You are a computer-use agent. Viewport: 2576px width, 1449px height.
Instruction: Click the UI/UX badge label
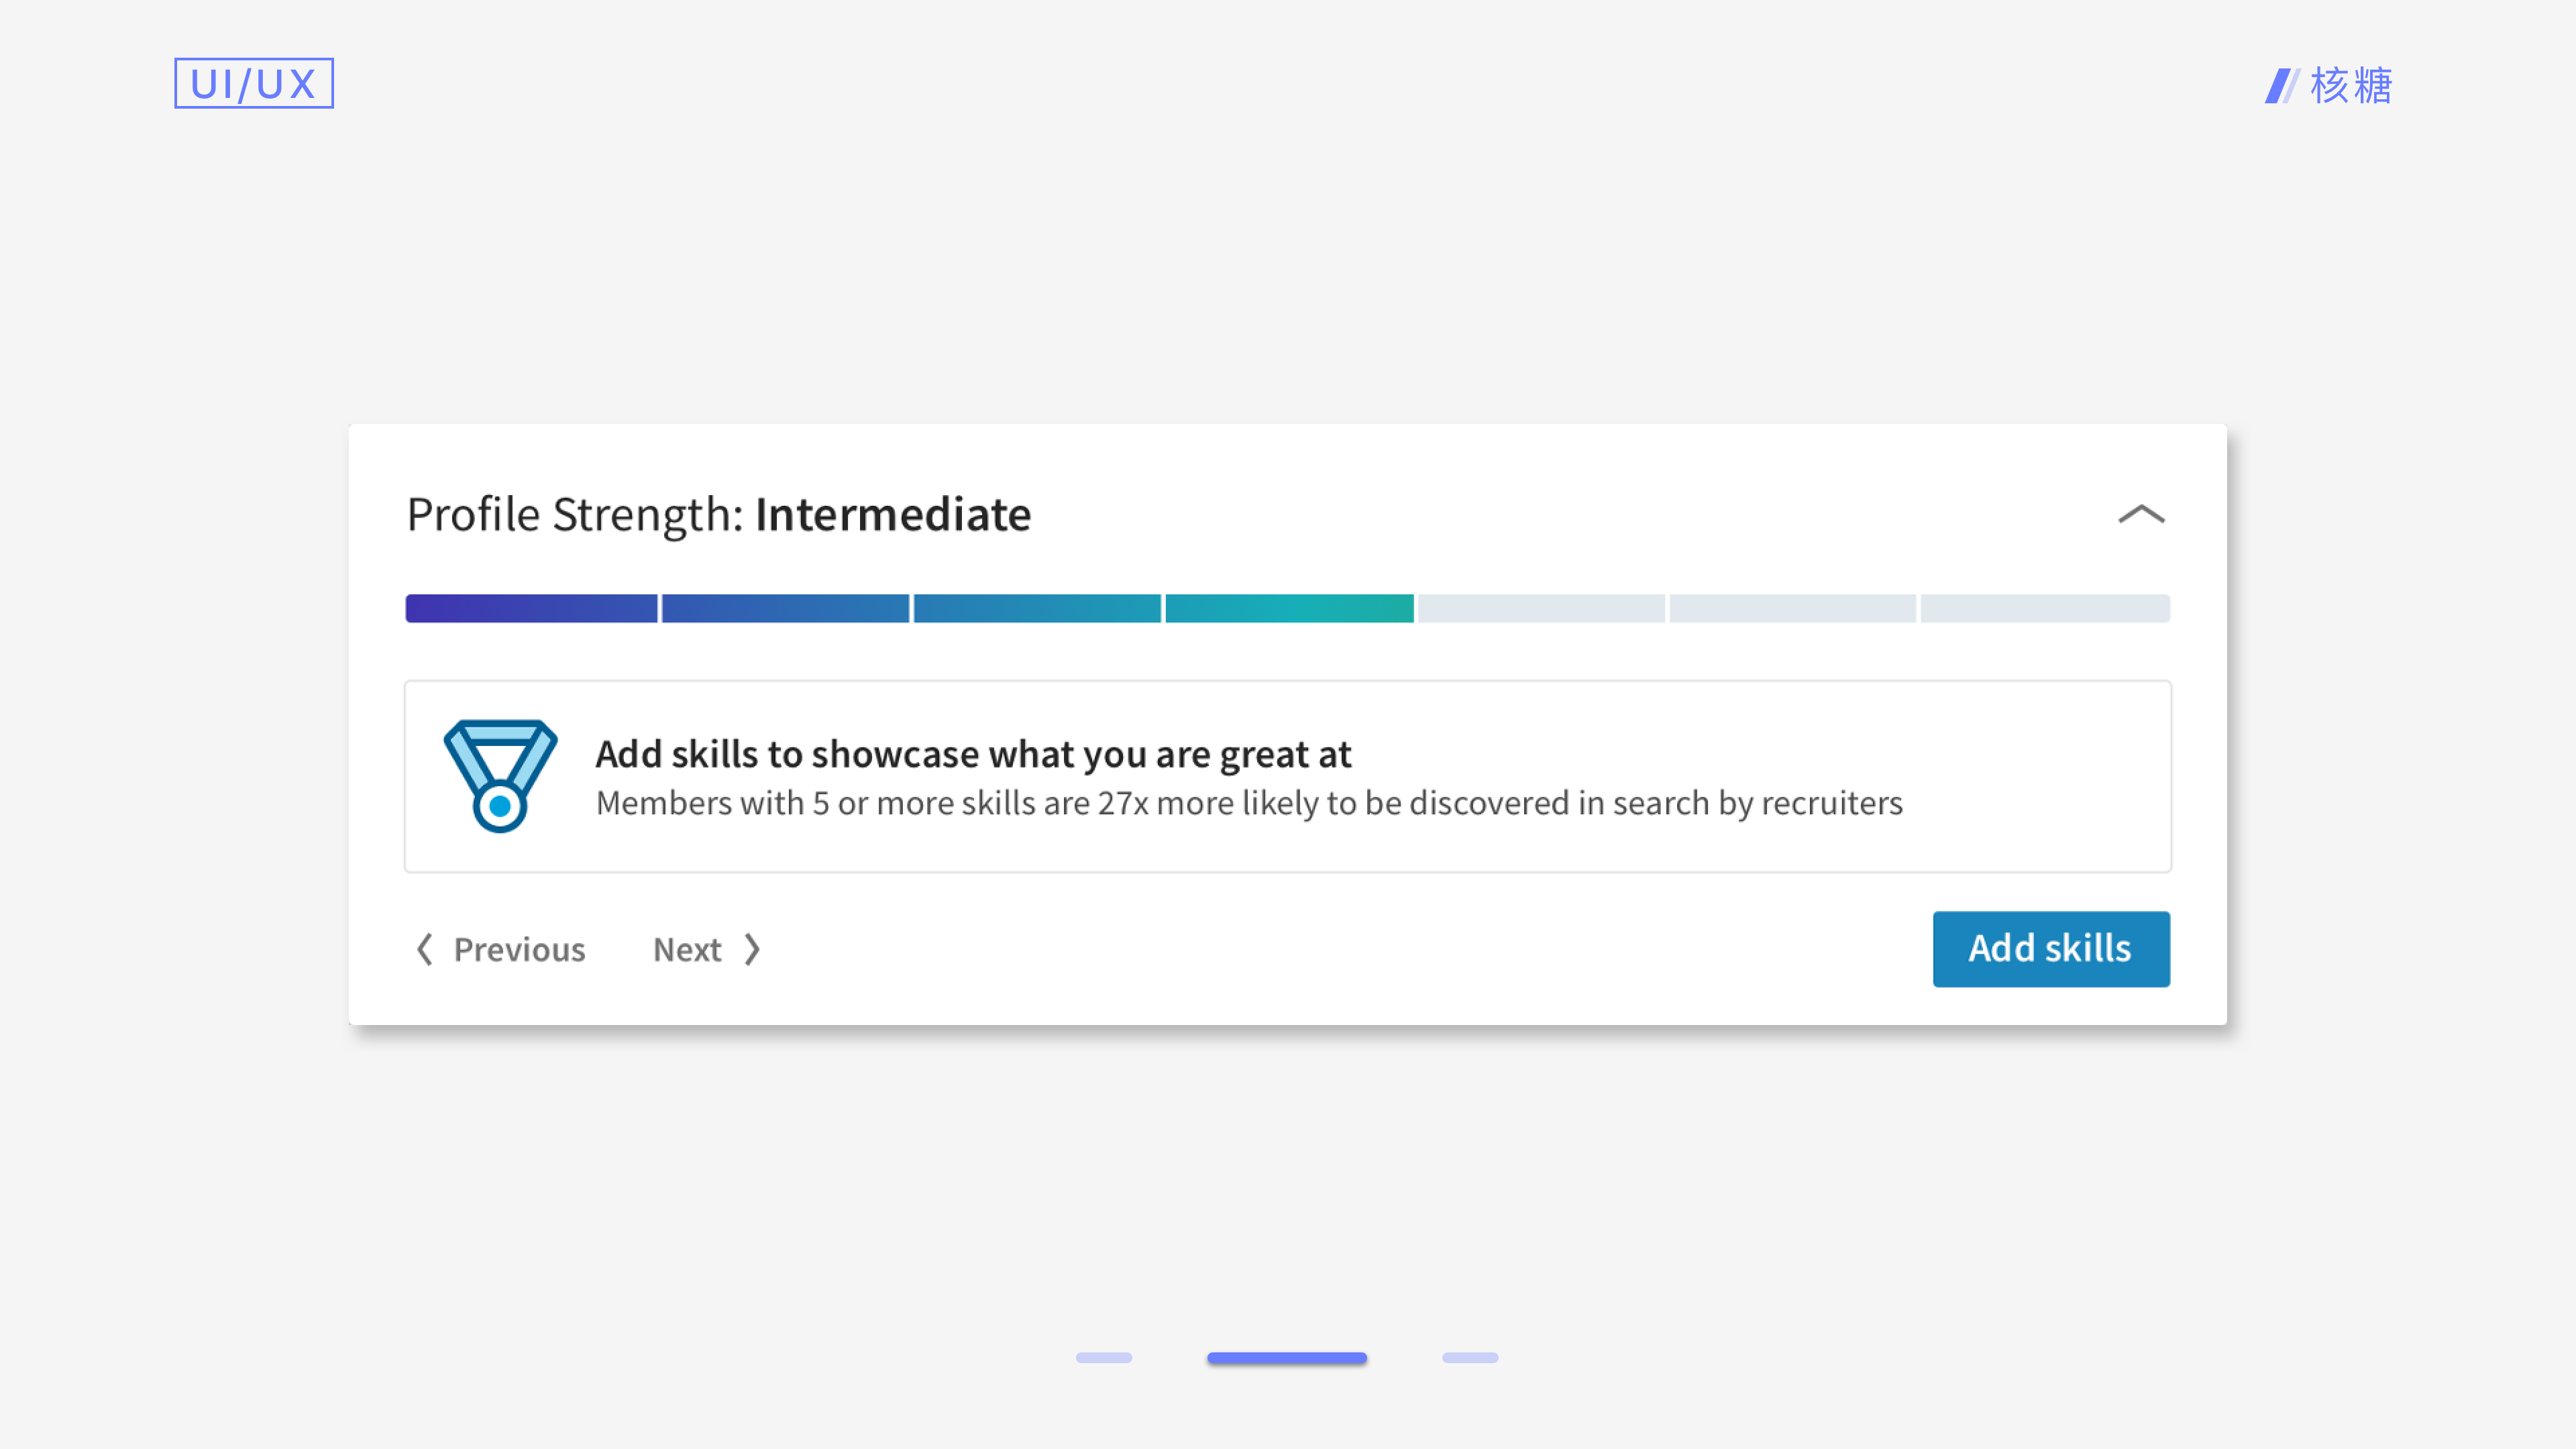point(254,84)
